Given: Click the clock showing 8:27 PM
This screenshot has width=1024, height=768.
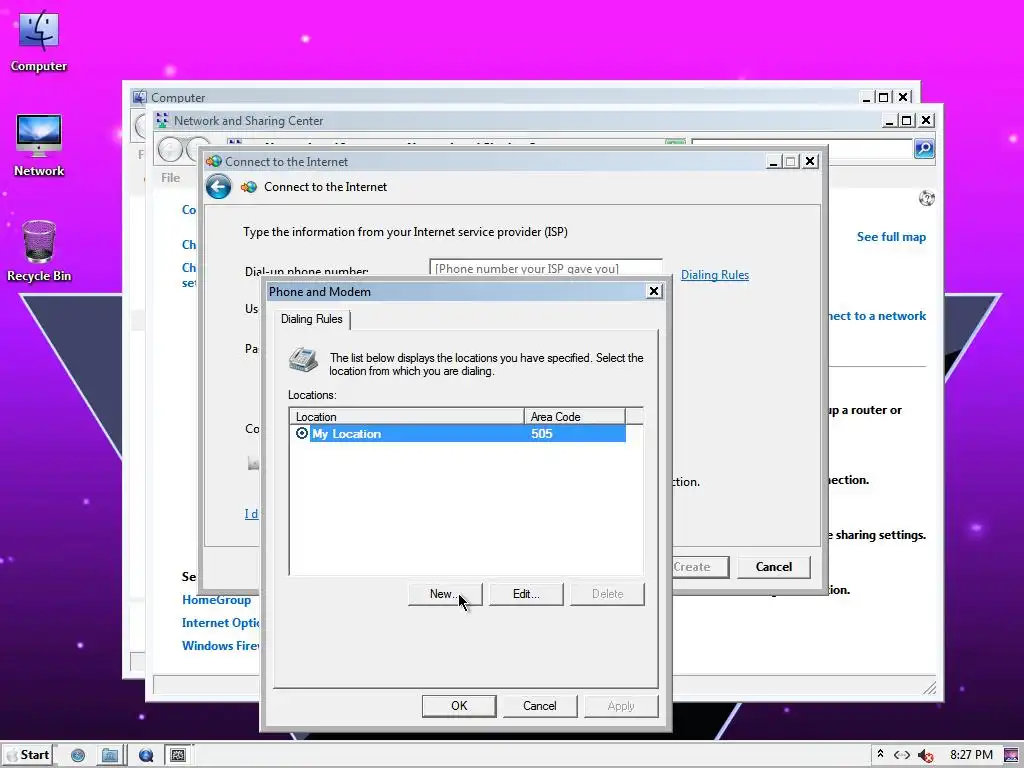Looking at the screenshot, I should point(971,755).
